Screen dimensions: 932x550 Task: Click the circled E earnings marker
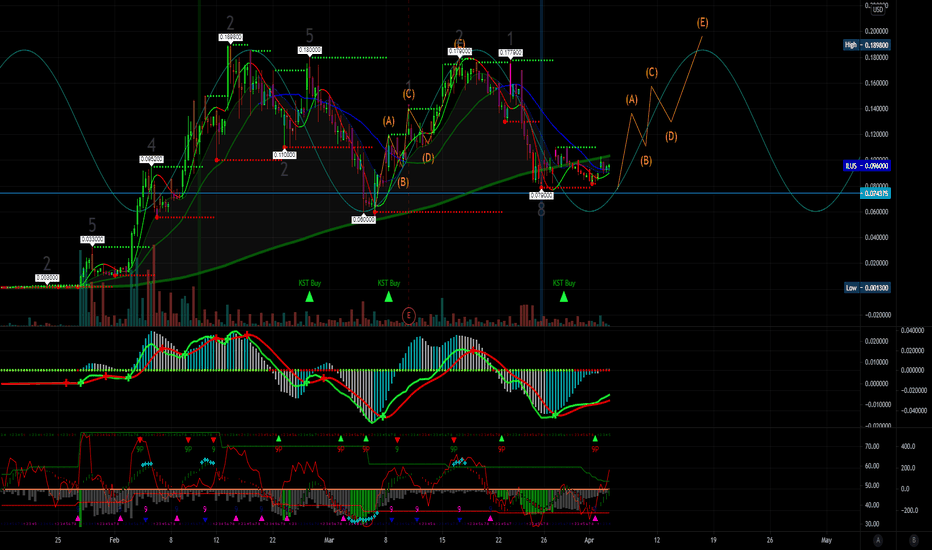pos(408,315)
